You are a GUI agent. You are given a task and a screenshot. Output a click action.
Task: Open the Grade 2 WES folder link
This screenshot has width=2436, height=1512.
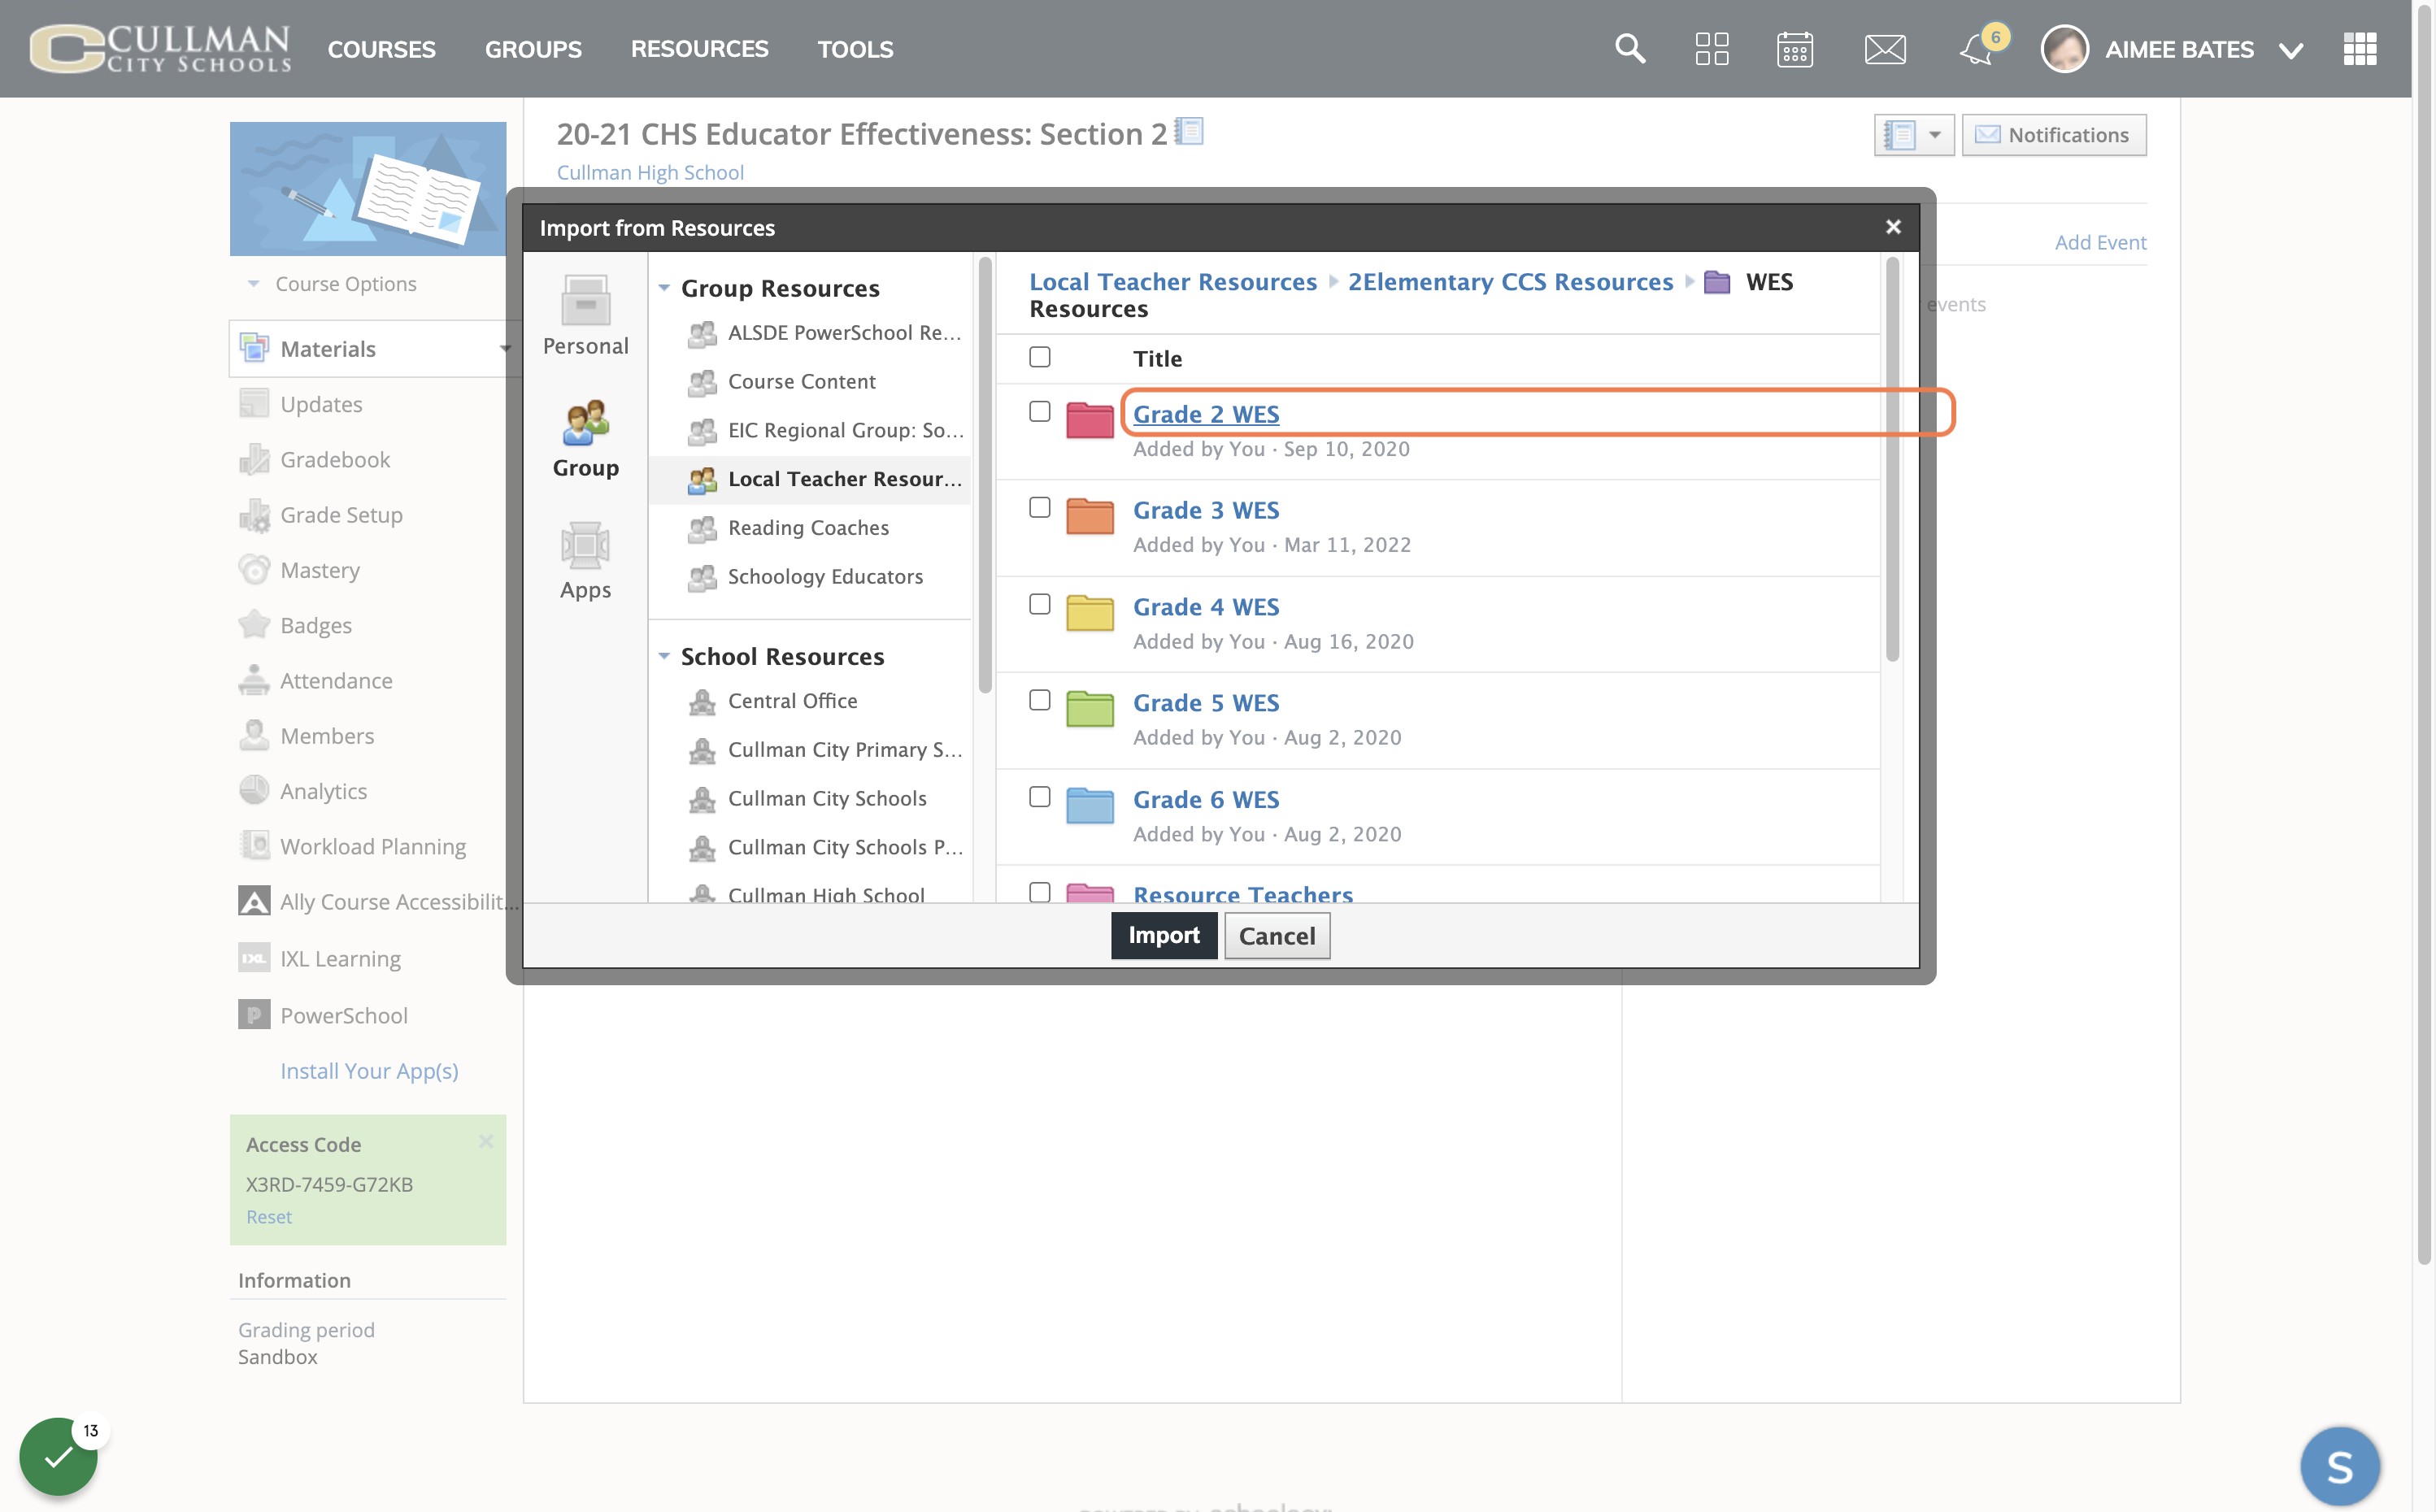point(1206,413)
